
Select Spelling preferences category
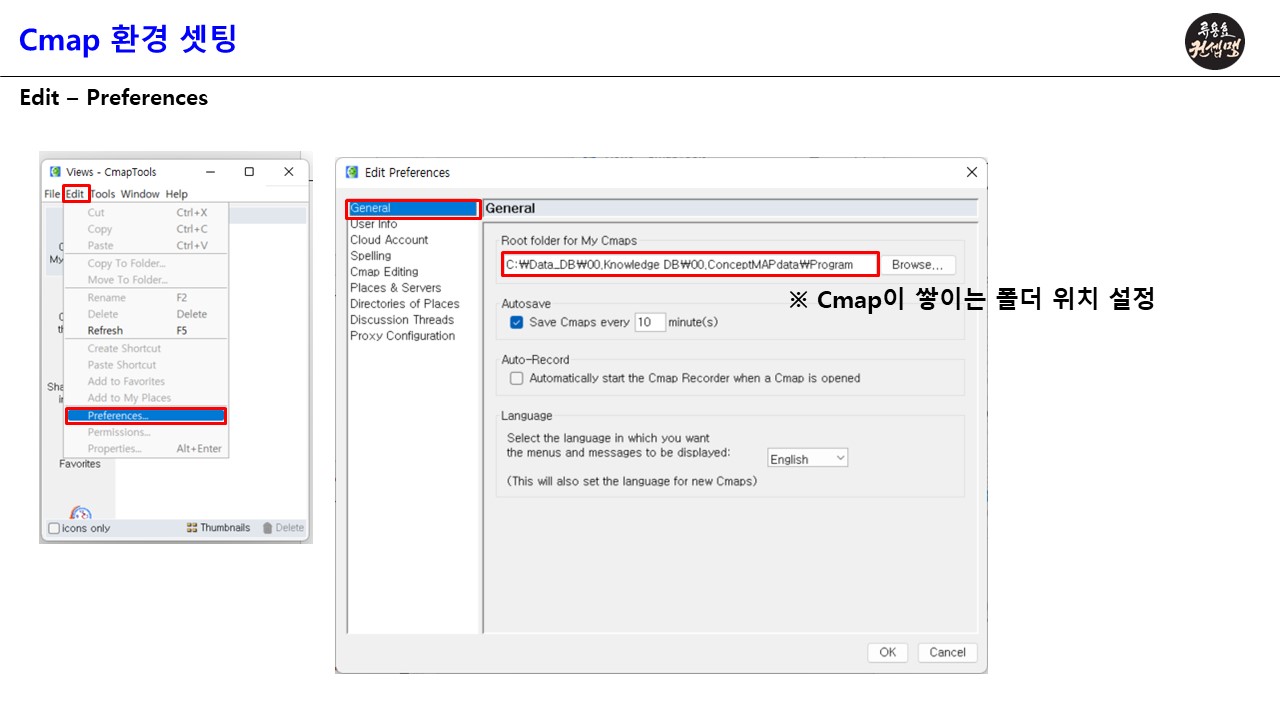pos(371,256)
